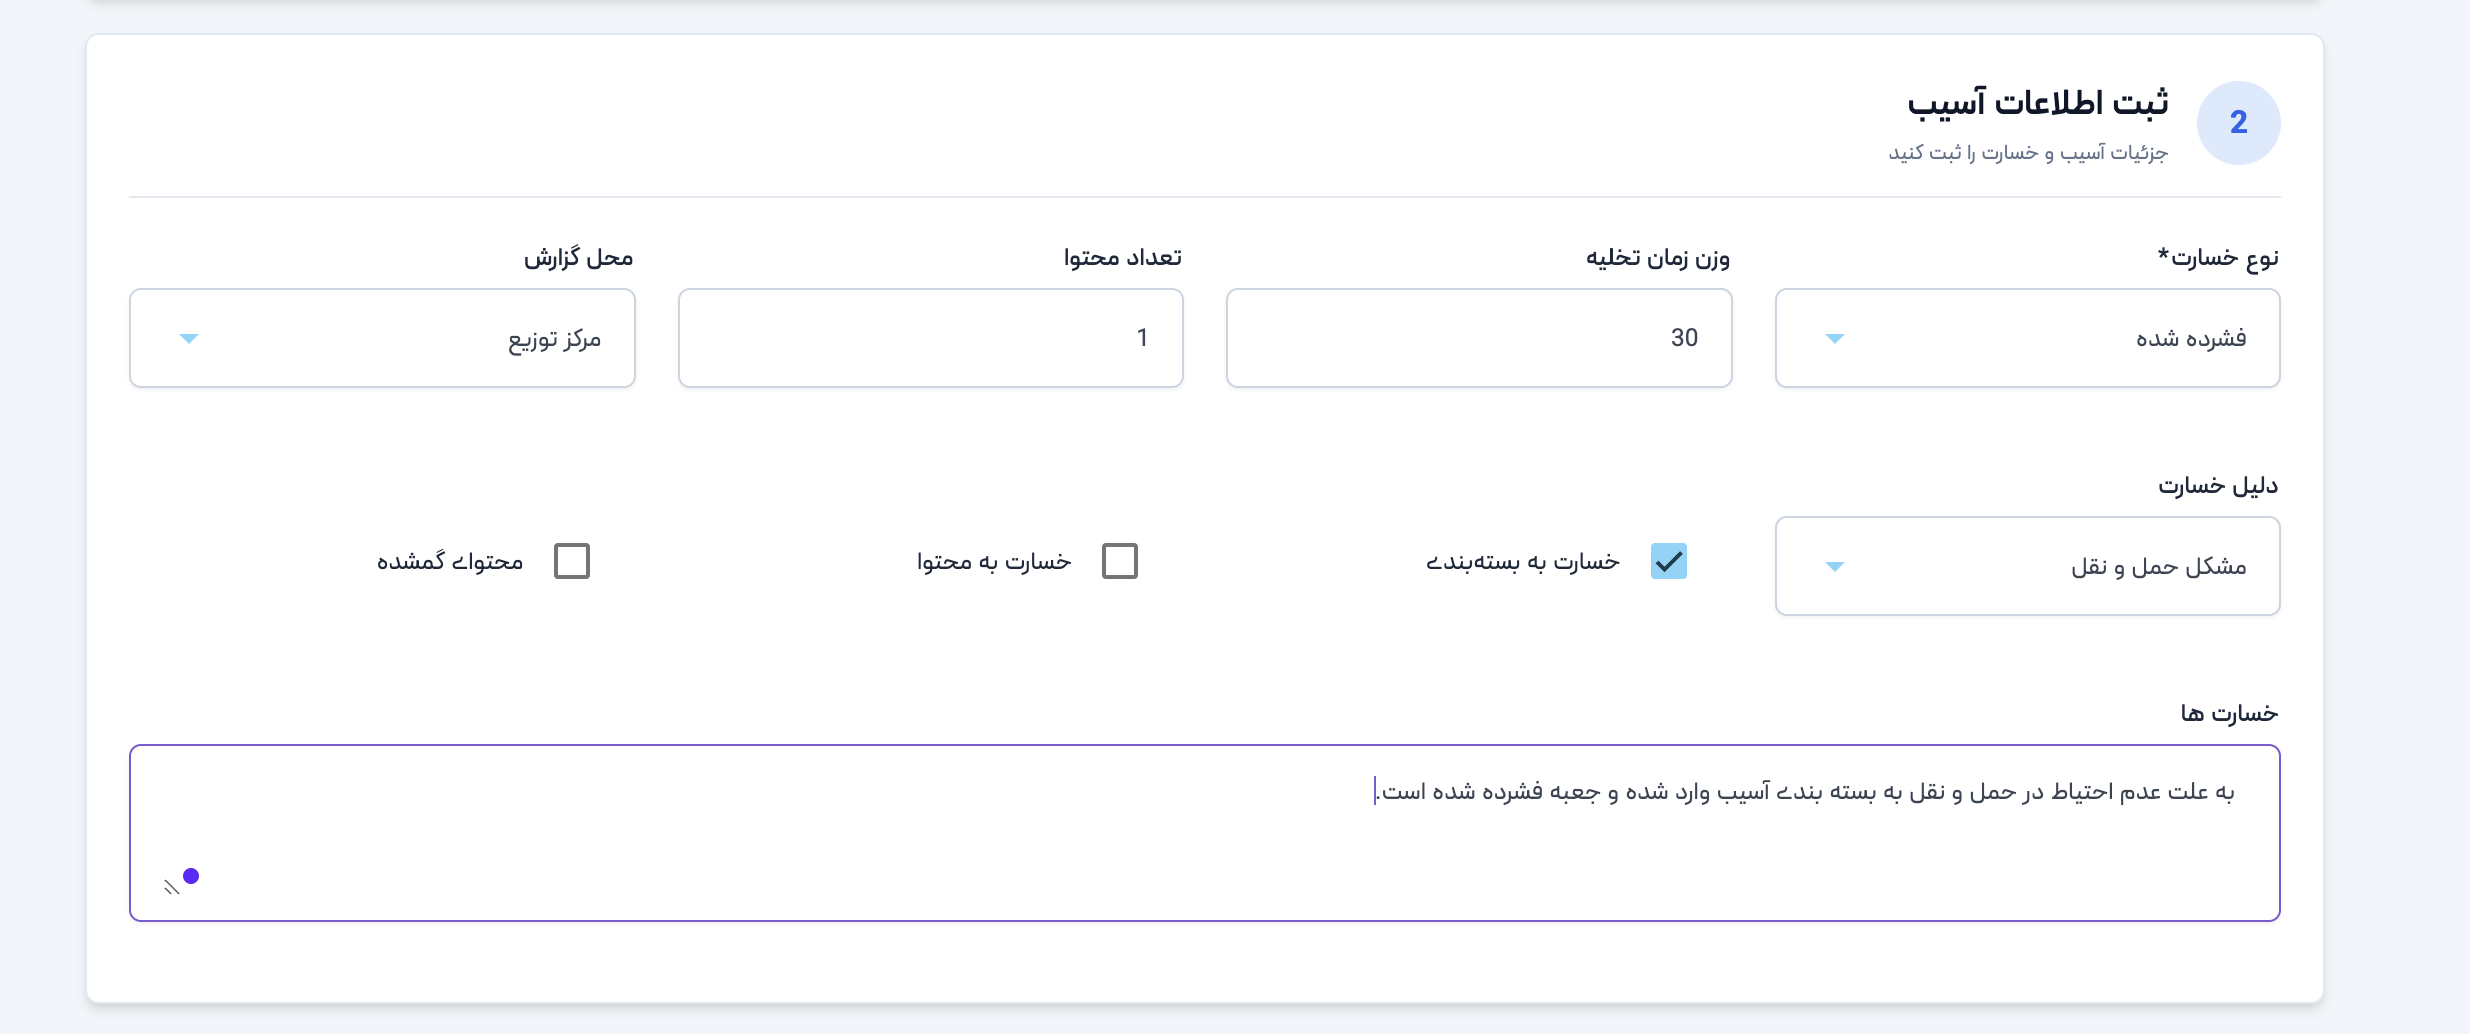Click the ثبت اطلاعات آسیب section heading
2470x1034 pixels.
(2037, 103)
